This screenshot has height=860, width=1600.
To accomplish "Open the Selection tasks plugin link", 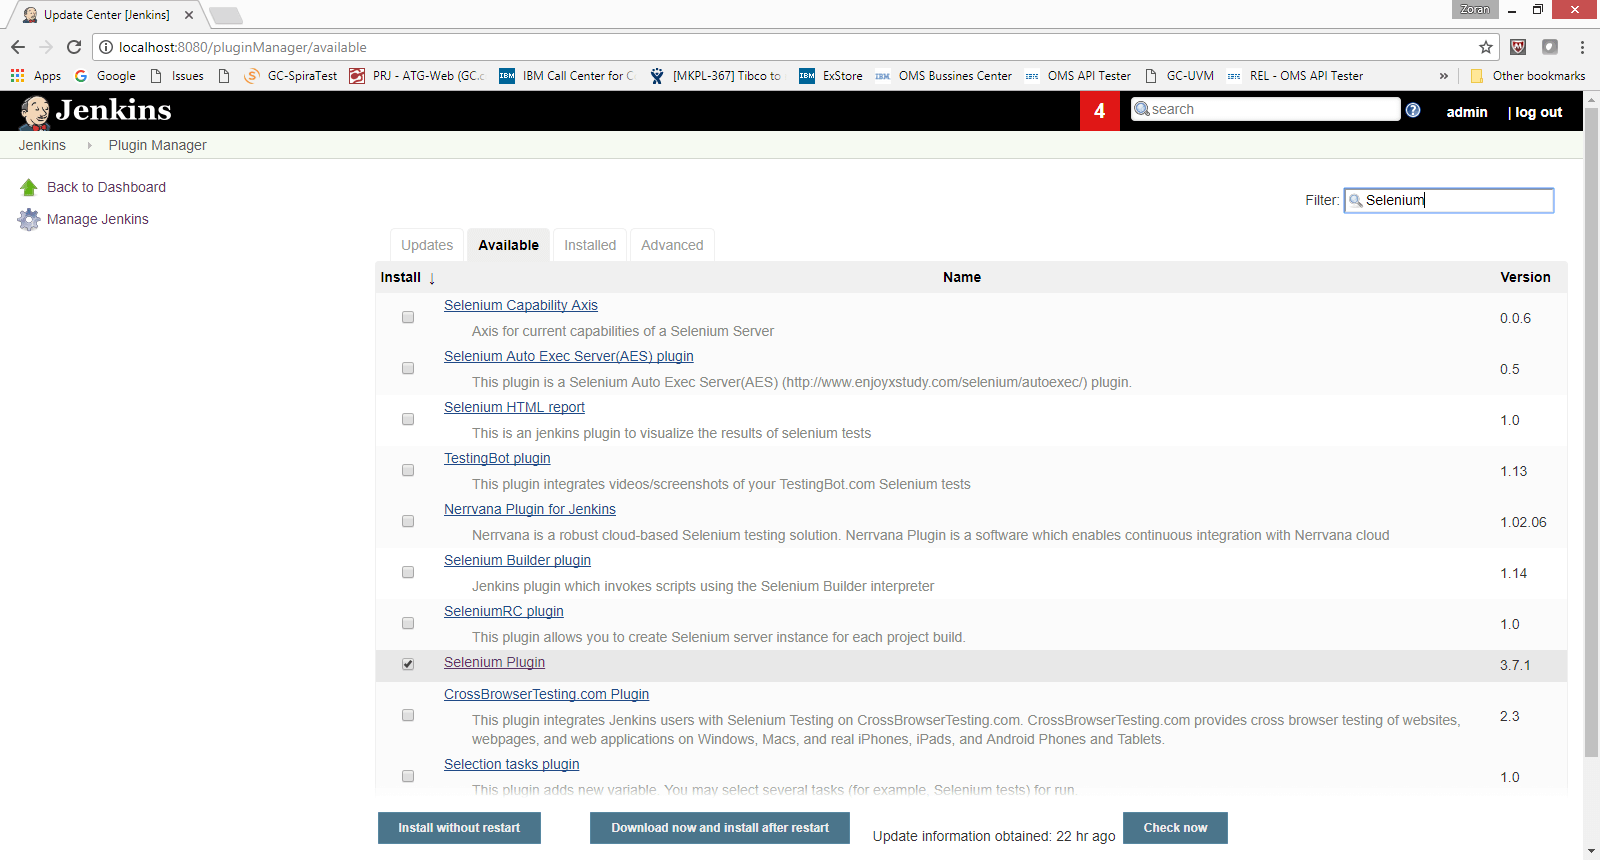I will [511, 764].
